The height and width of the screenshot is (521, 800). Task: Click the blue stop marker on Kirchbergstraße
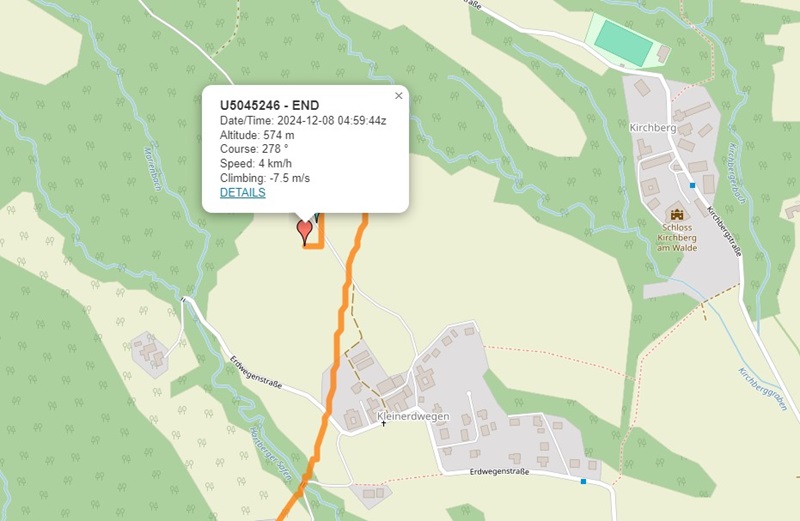tap(692, 185)
